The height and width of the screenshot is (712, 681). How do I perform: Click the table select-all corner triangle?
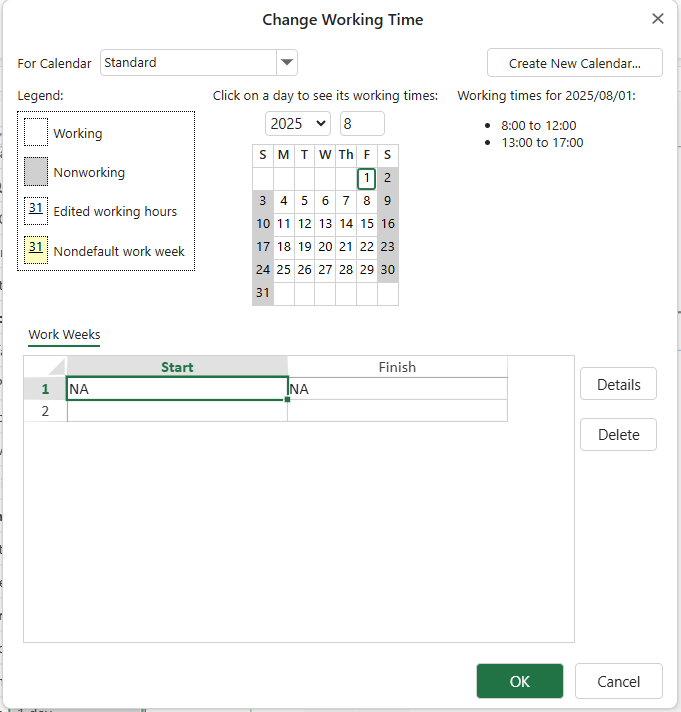[57, 366]
